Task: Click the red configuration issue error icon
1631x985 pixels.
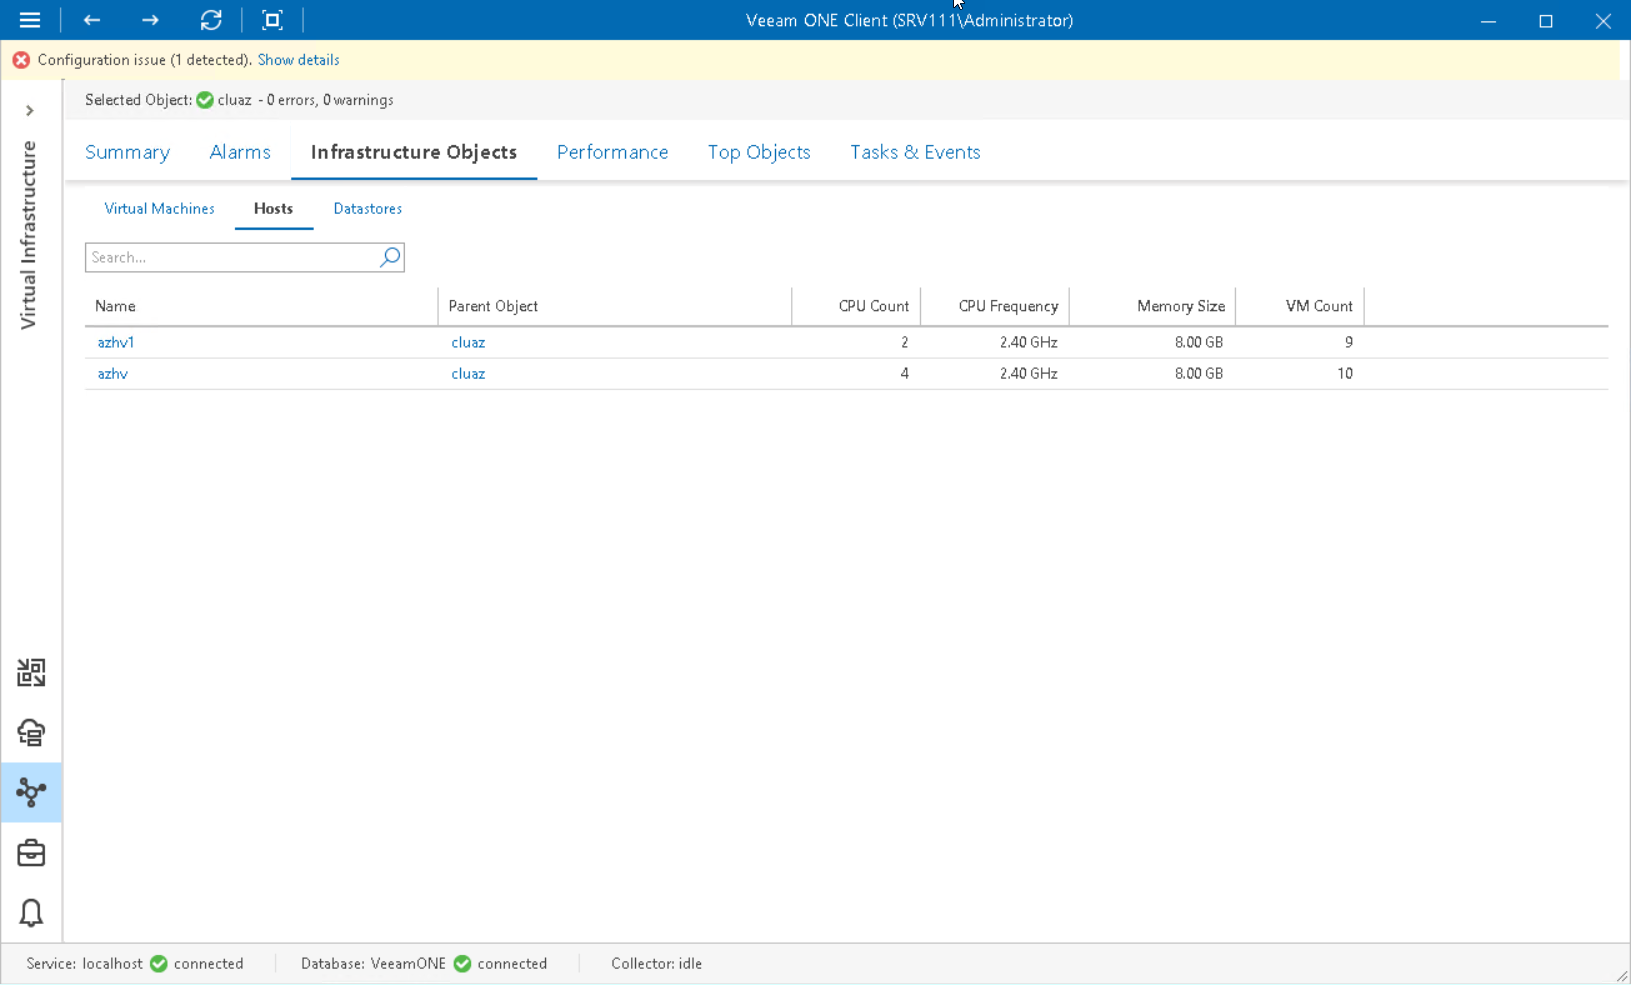Action: click(x=21, y=60)
